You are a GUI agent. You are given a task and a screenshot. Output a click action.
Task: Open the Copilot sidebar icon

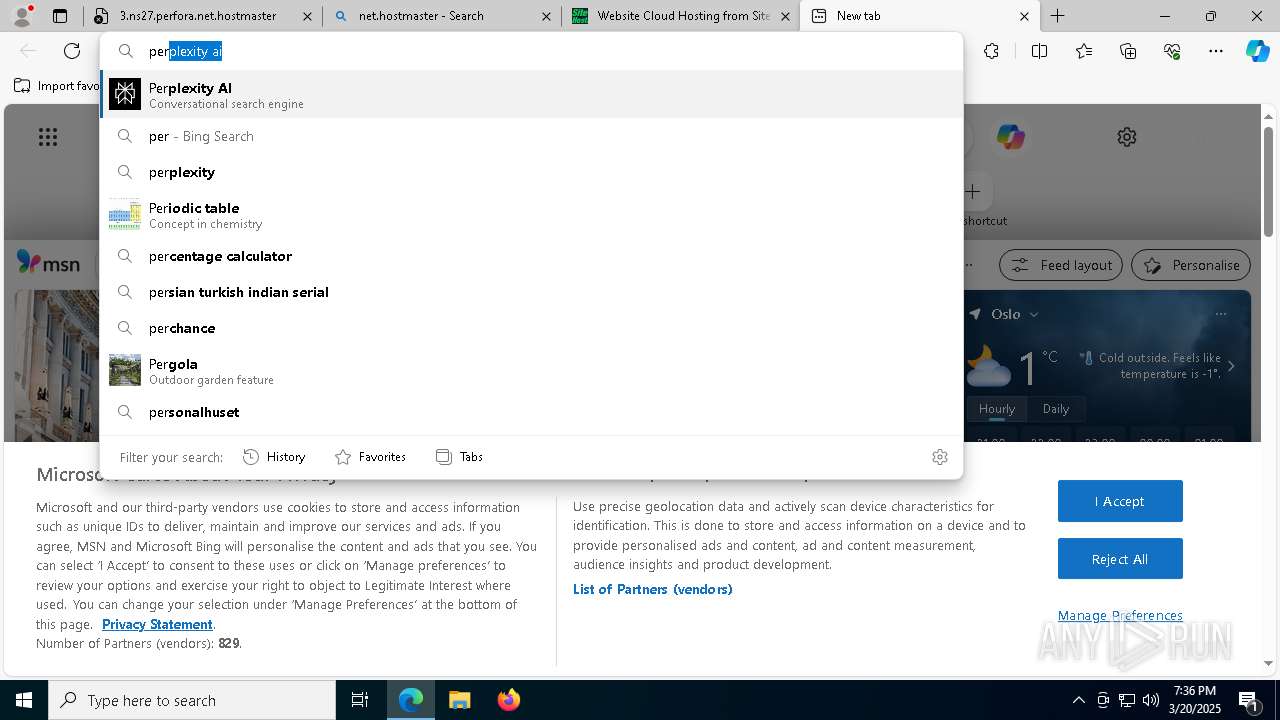[x=1257, y=51]
